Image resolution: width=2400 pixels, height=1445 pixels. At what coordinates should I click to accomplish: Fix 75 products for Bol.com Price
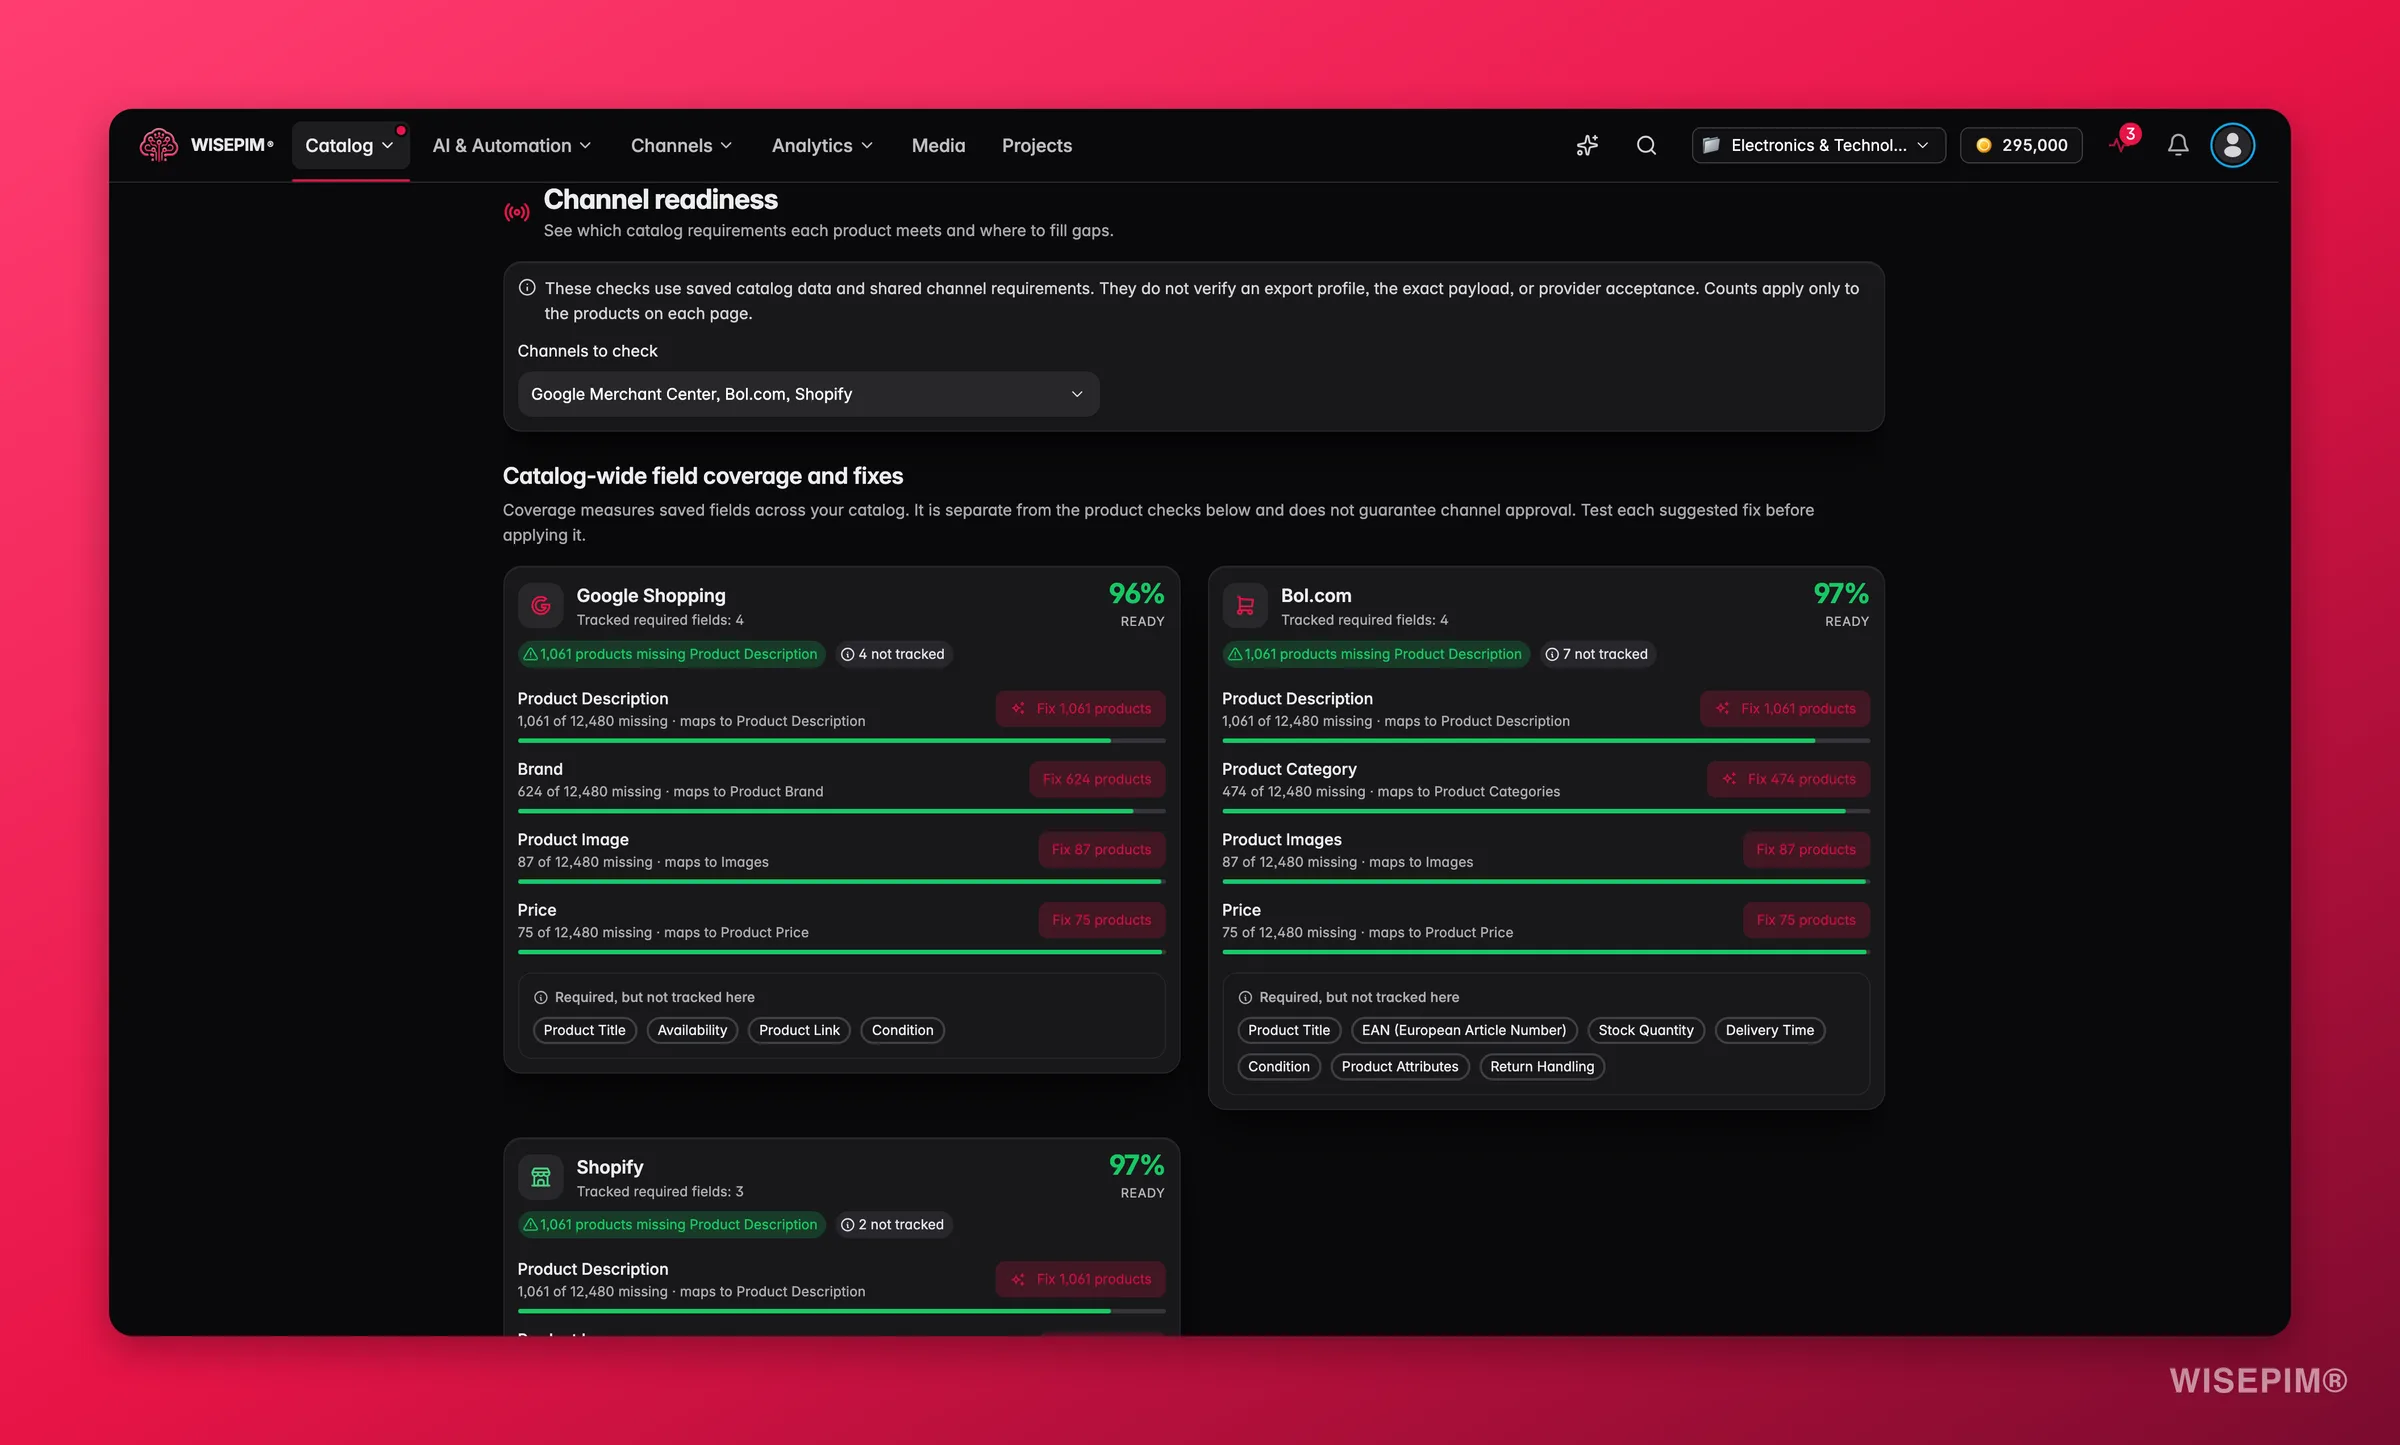coord(1806,920)
